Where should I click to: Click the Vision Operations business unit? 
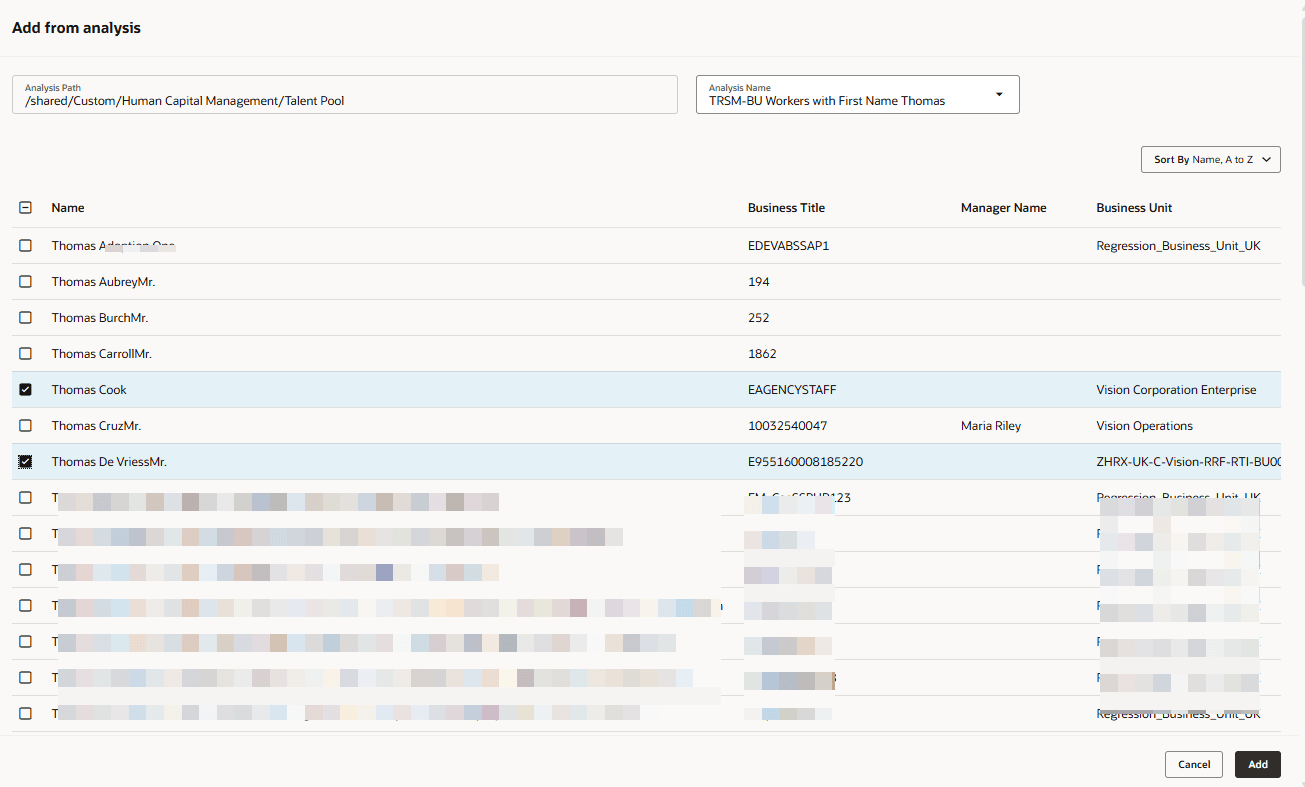pos(1145,426)
